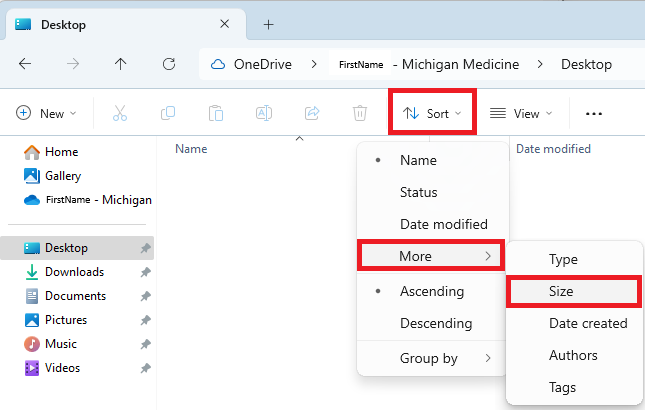Click the Copy icon in toolbar
Viewport: 645px width, 410px height.
pyautogui.click(x=168, y=113)
